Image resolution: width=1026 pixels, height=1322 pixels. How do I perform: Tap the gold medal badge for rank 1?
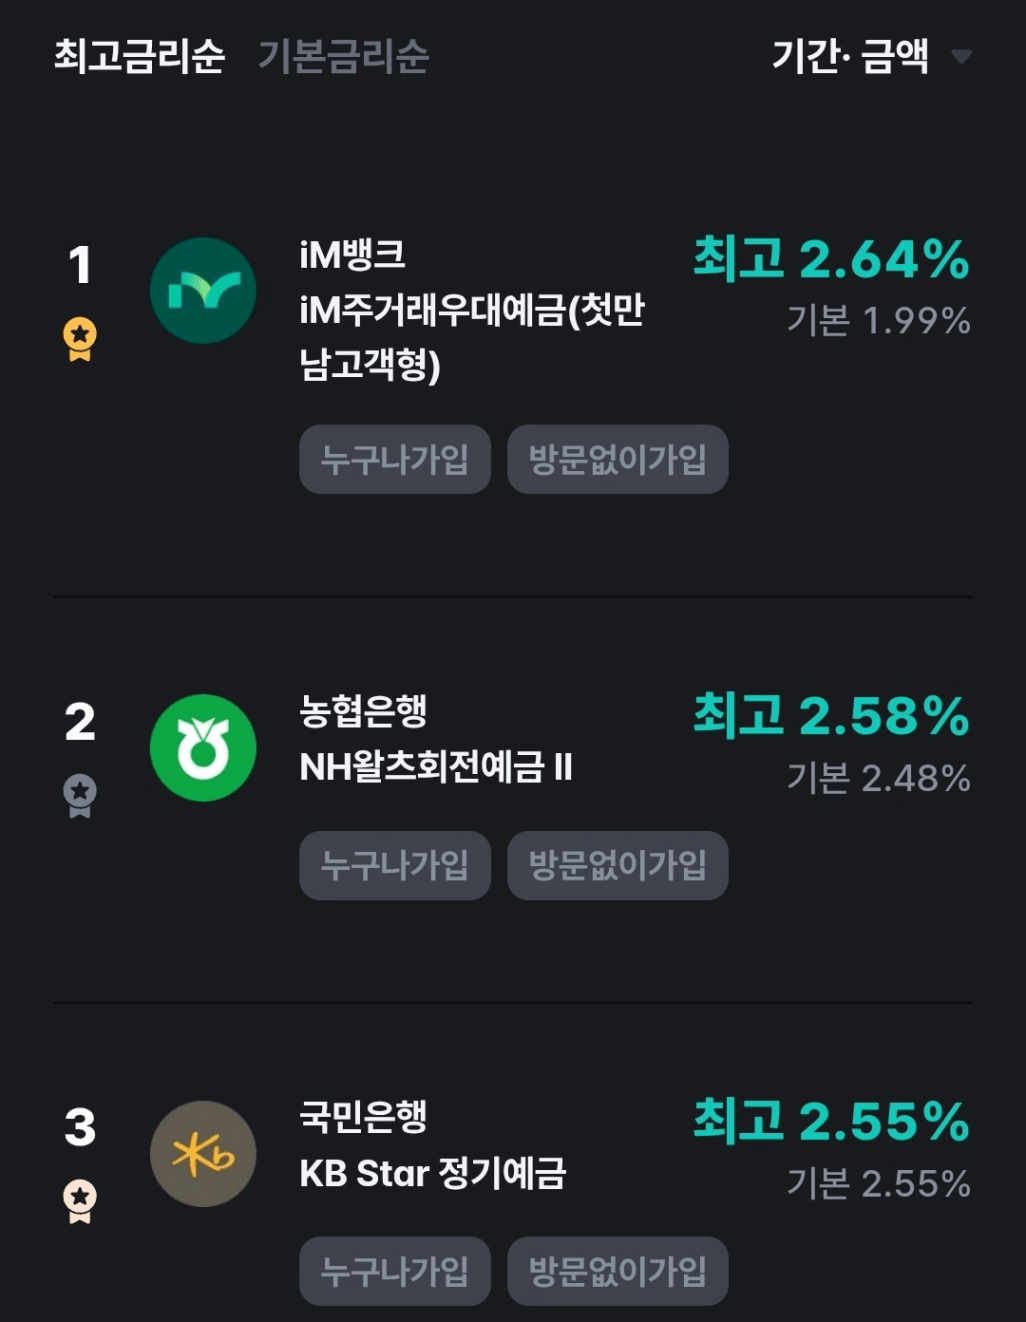pos(80,339)
